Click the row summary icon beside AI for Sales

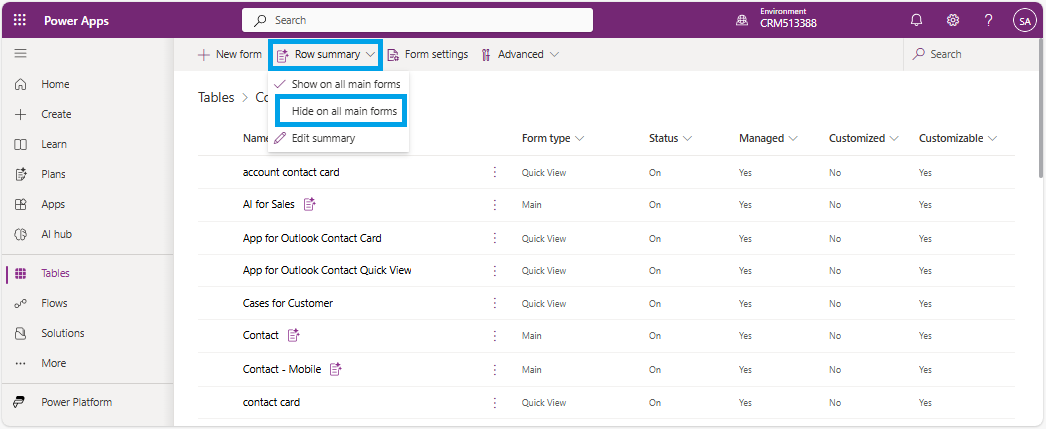click(x=310, y=204)
